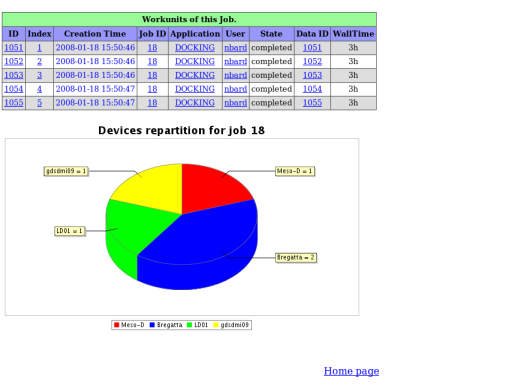Click 'Devices repartition for job 18' chart title

[x=182, y=130]
